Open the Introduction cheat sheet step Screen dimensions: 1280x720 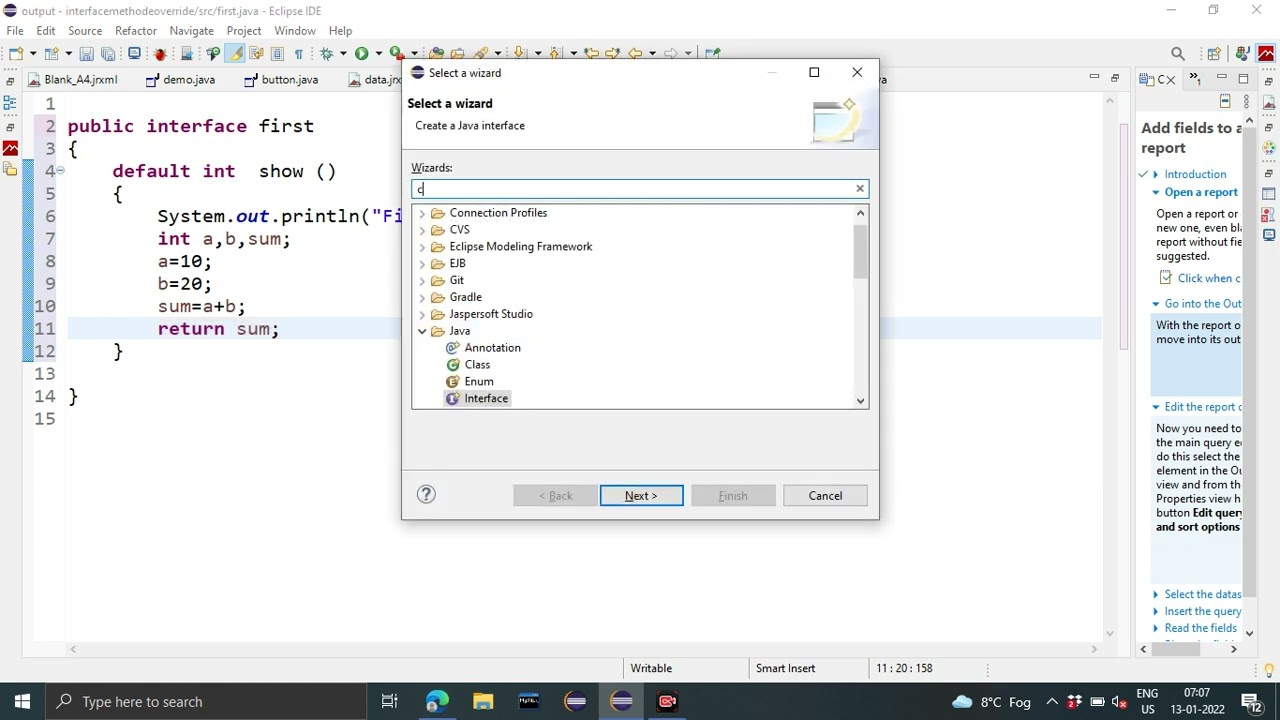[1195, 174]
